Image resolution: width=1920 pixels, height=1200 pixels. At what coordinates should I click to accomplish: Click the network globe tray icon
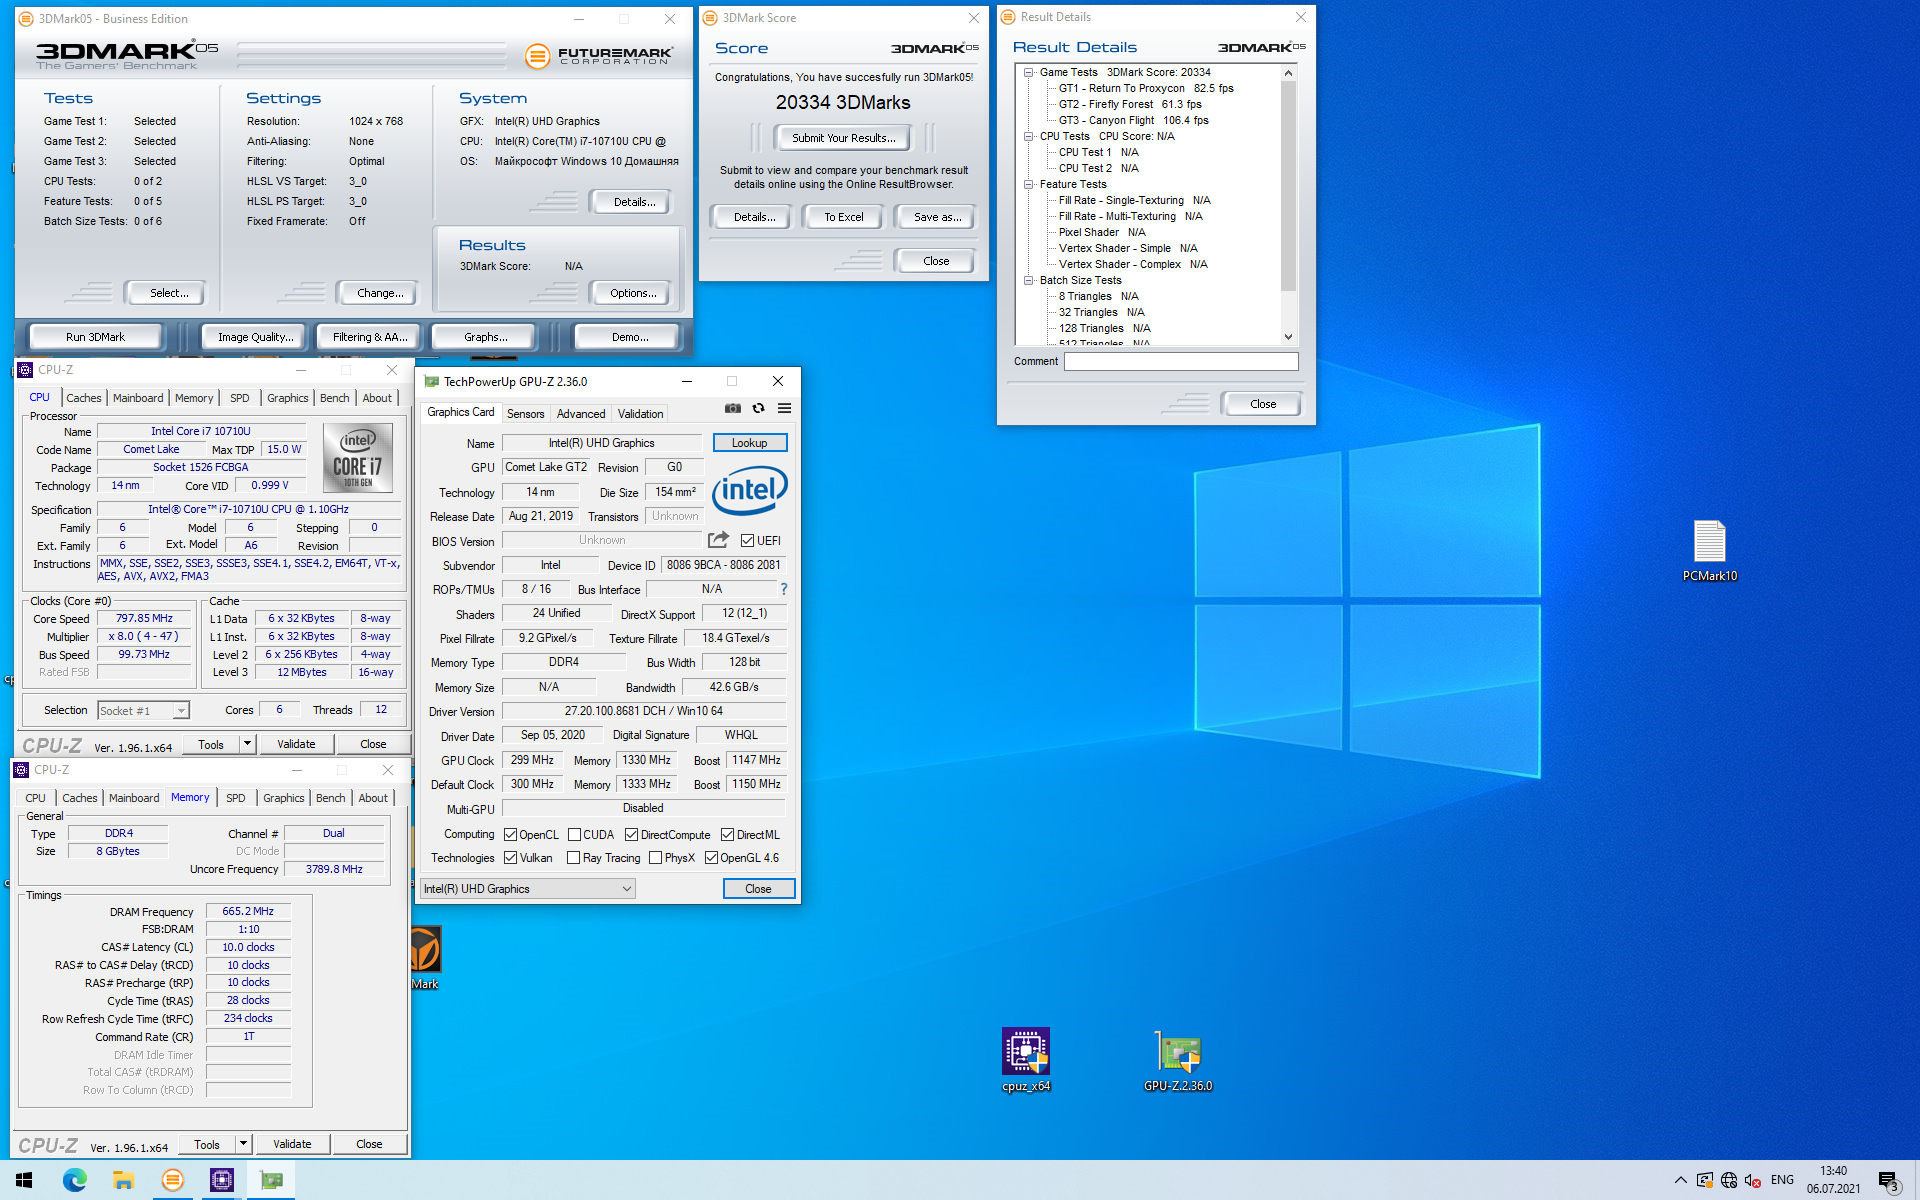[x=1729, y=1180]
